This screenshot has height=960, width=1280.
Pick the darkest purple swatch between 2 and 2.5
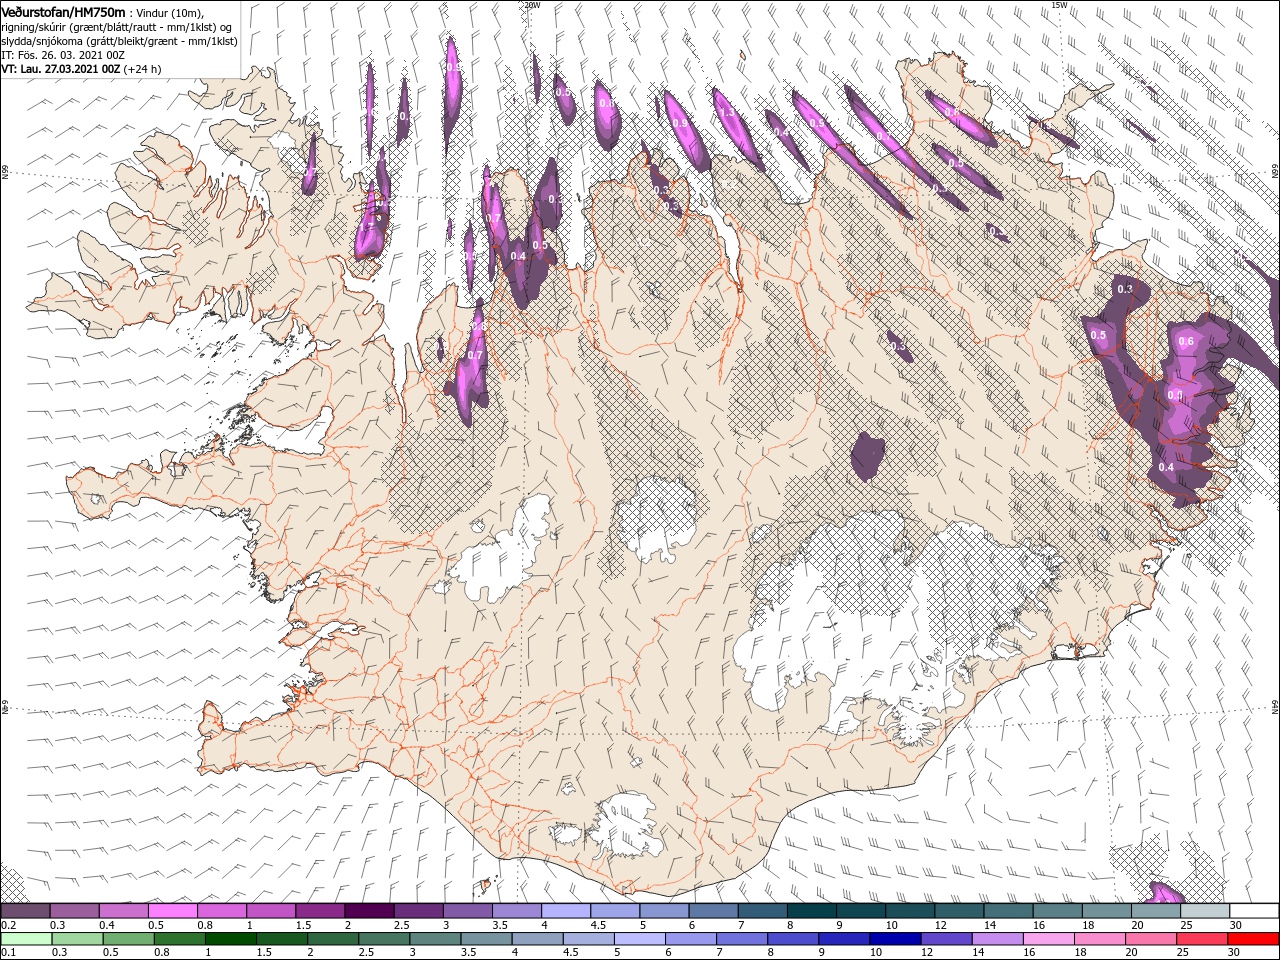point(369,911)
